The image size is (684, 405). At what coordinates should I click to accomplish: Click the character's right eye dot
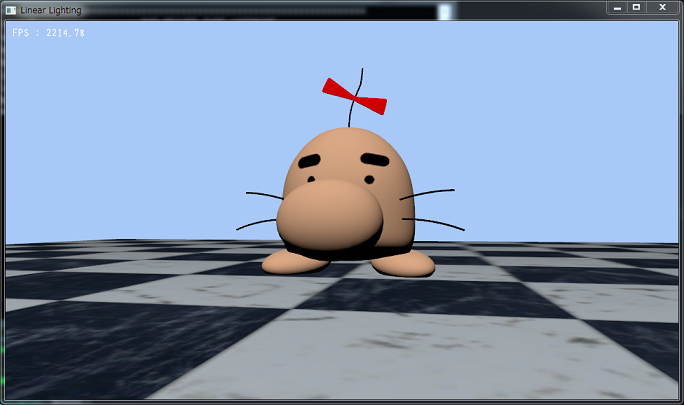(369, 180)
